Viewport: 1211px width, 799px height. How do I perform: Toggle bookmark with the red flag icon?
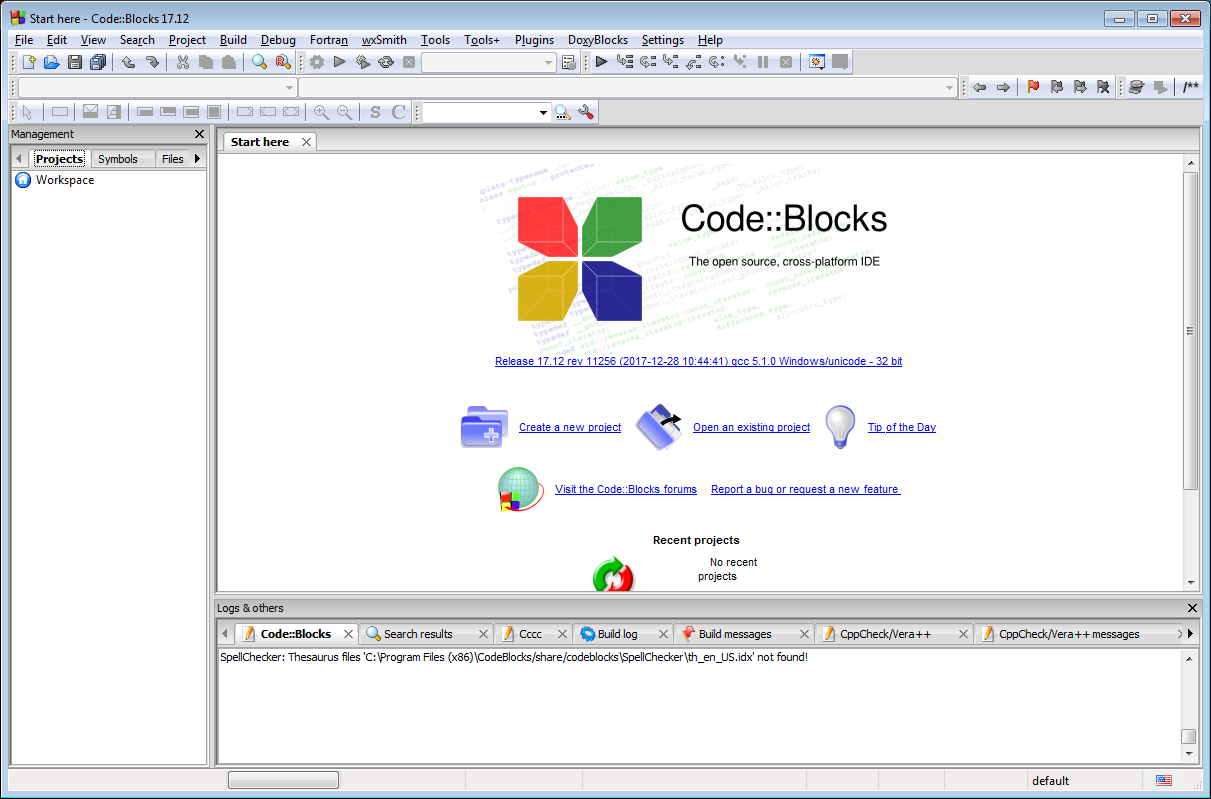coord(1034,88)
